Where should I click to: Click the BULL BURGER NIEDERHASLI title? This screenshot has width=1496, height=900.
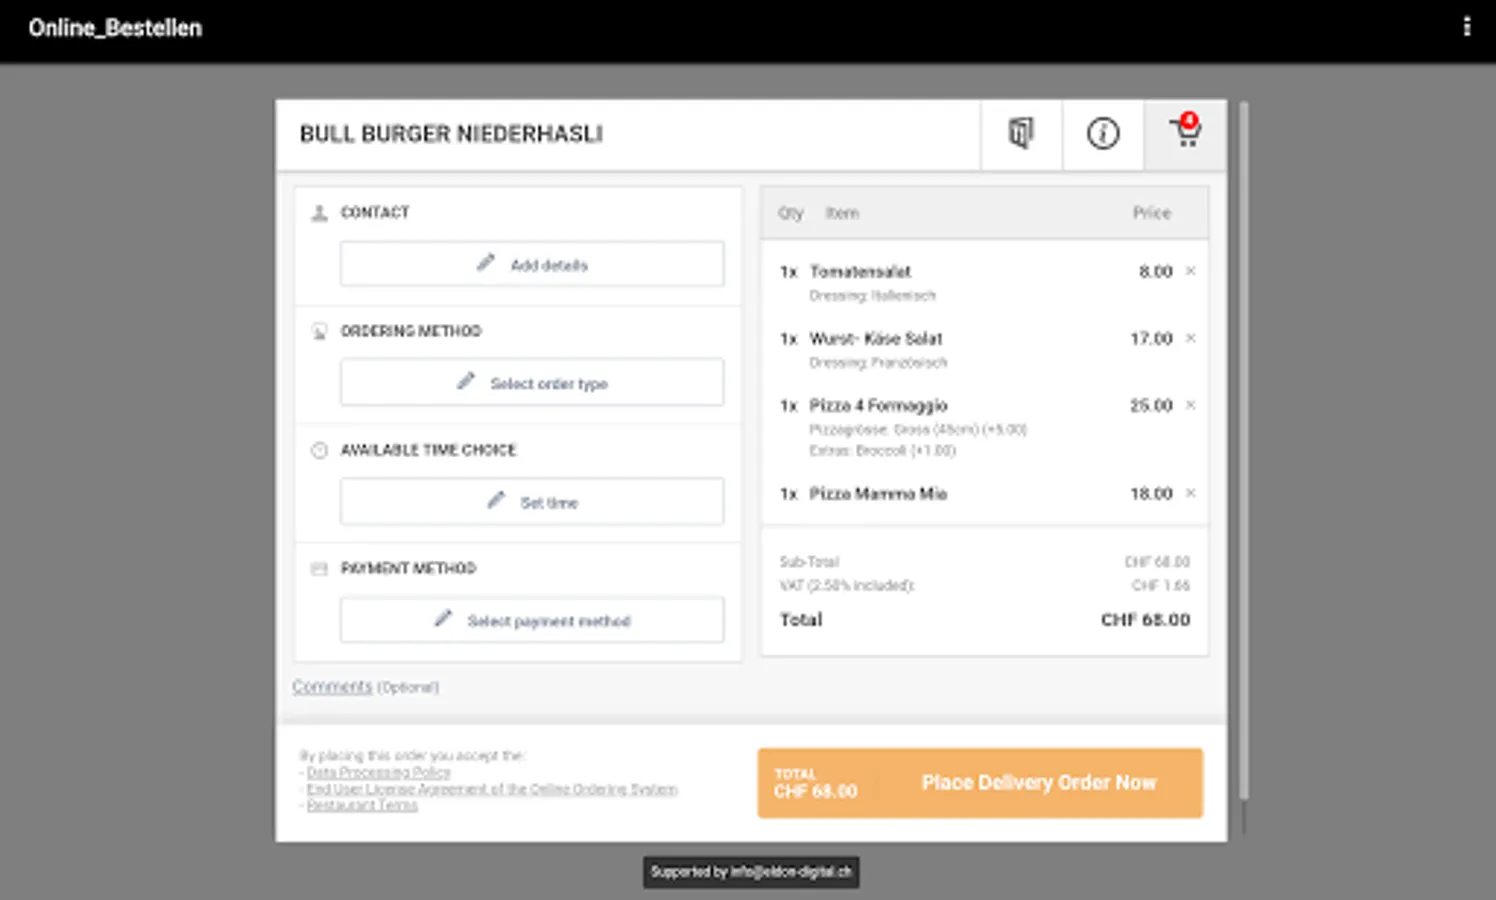pos(451,134)
